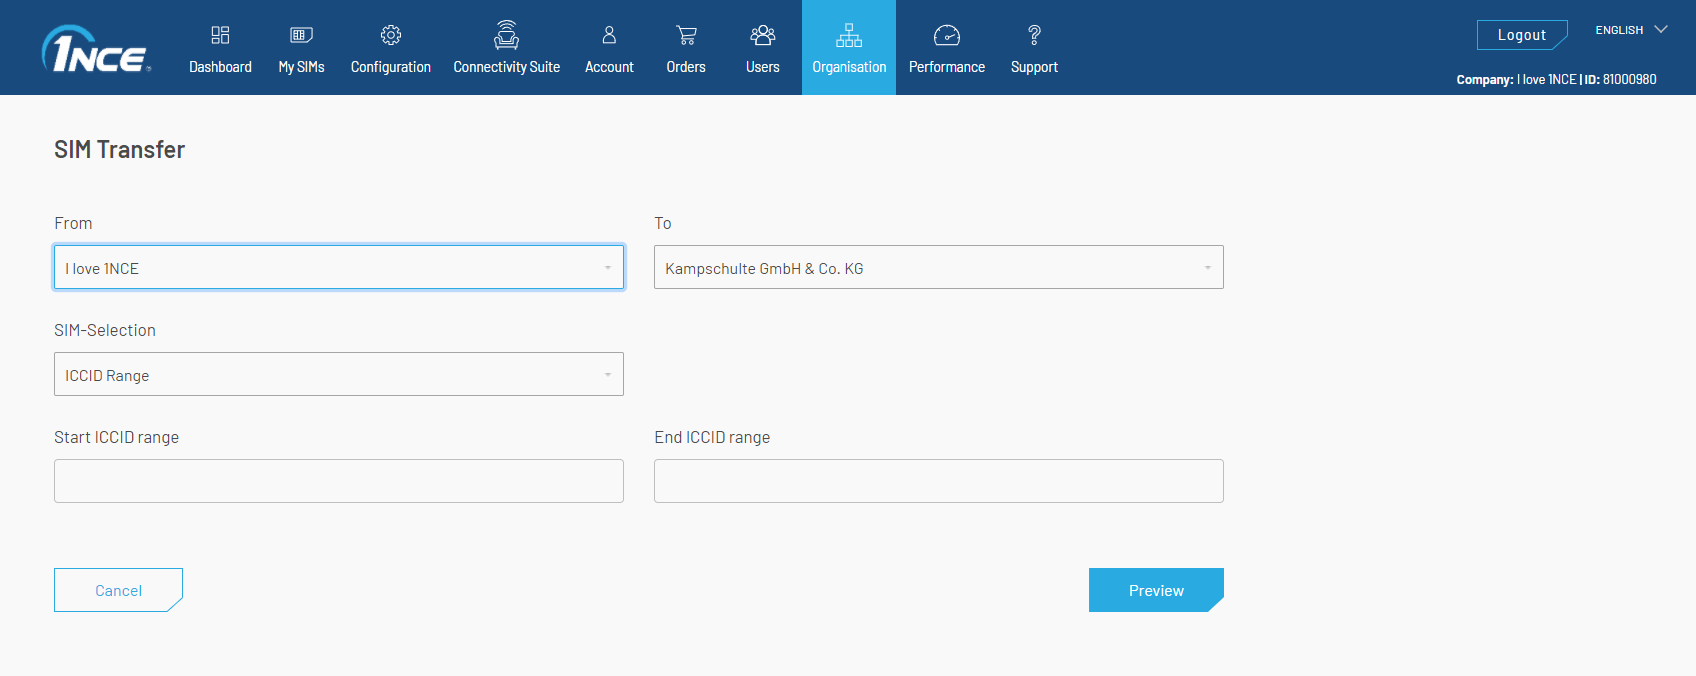Click the SIM Transfer heading
Viewport: 1696px width, 676px height.
click(x=119, y=150)
